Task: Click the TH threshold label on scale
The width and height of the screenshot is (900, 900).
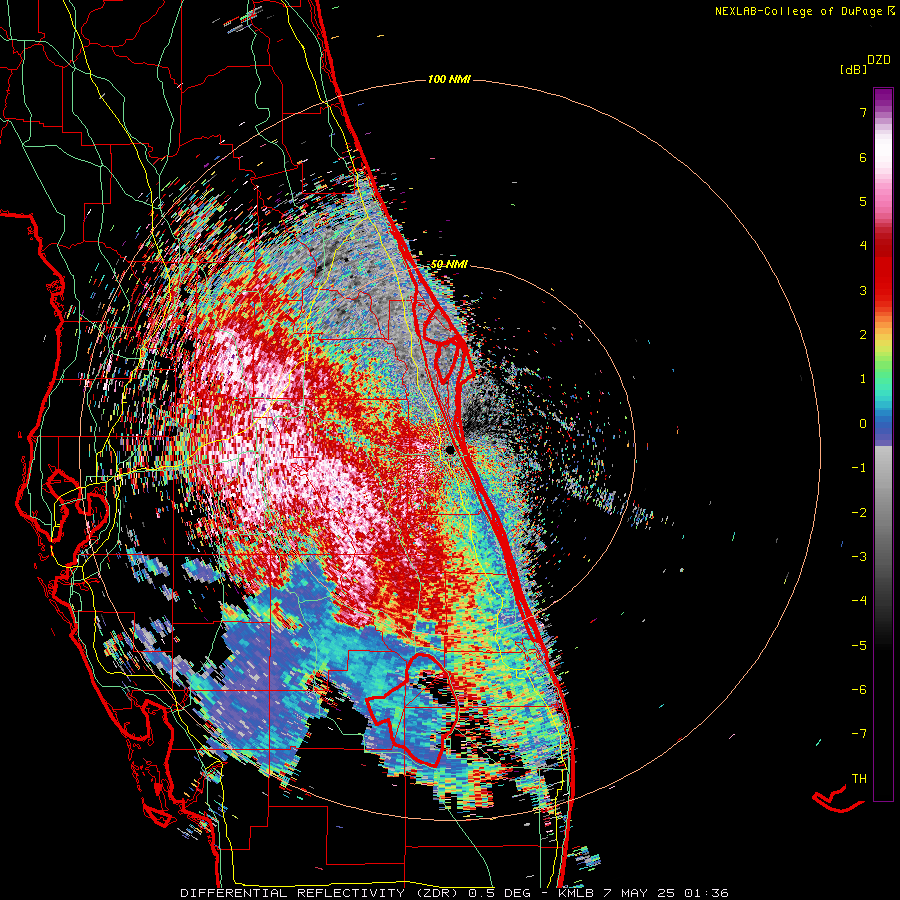Action: (x=859, y=779)
